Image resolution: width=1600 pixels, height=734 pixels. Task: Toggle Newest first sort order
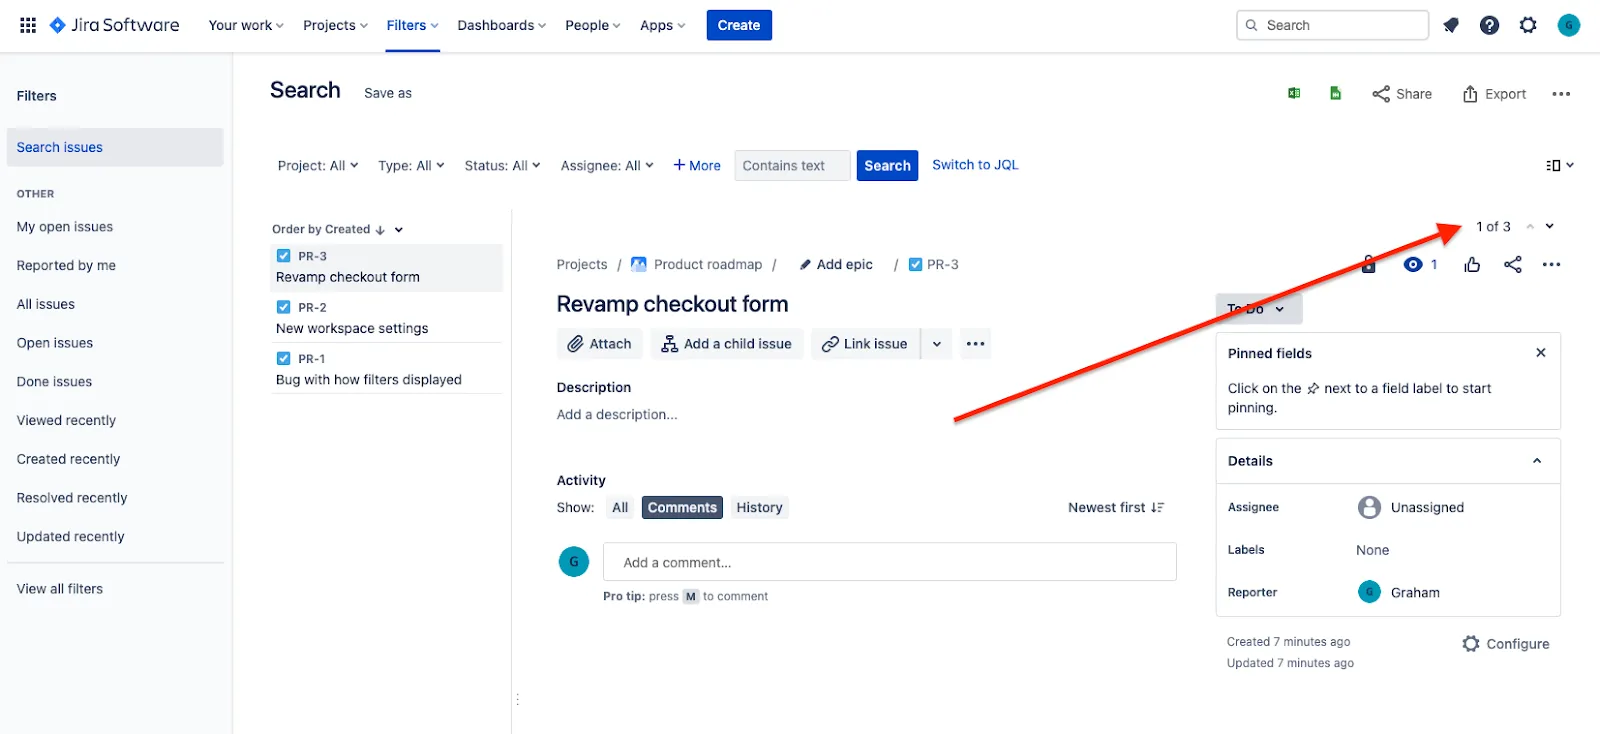click(1116, 508)
